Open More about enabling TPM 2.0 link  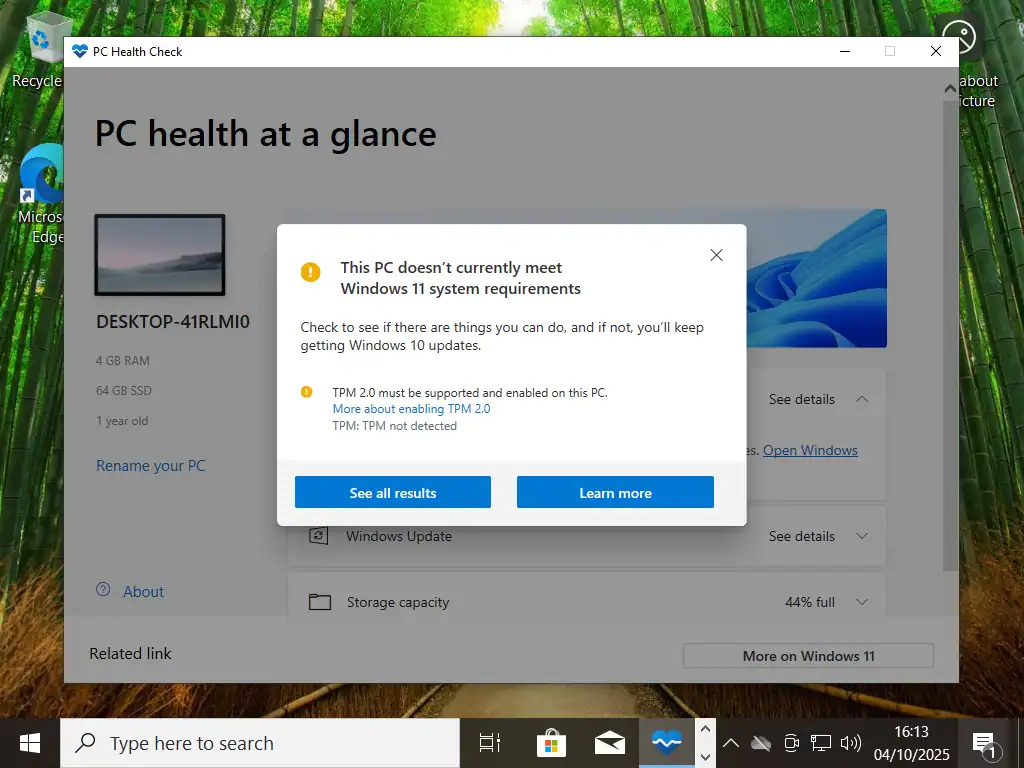pos(411,409)
